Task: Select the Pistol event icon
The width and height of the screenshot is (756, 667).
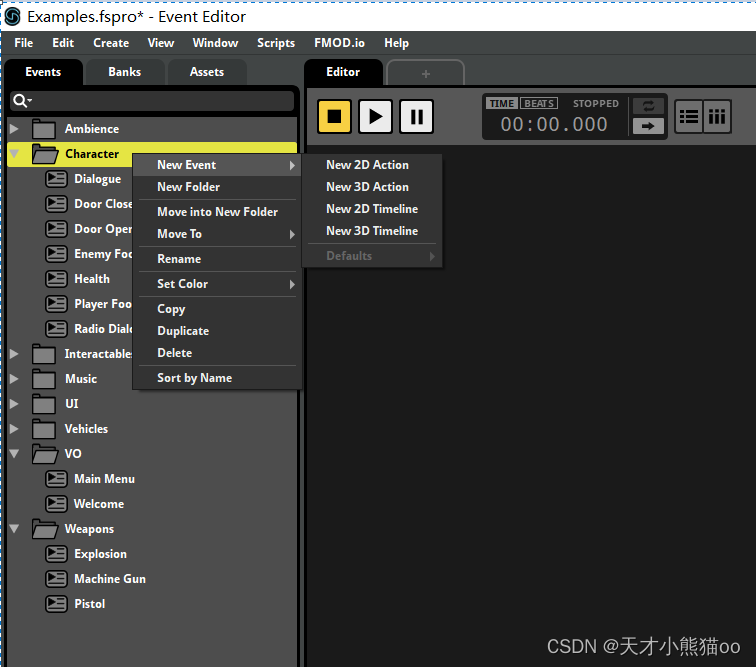Action: (x=56, y=604)
